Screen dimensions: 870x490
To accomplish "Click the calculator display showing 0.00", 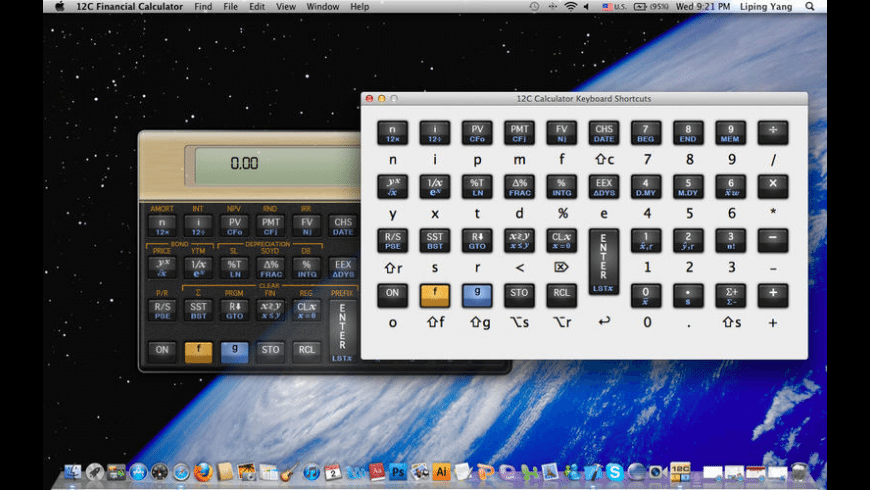I will coord(277,164).
